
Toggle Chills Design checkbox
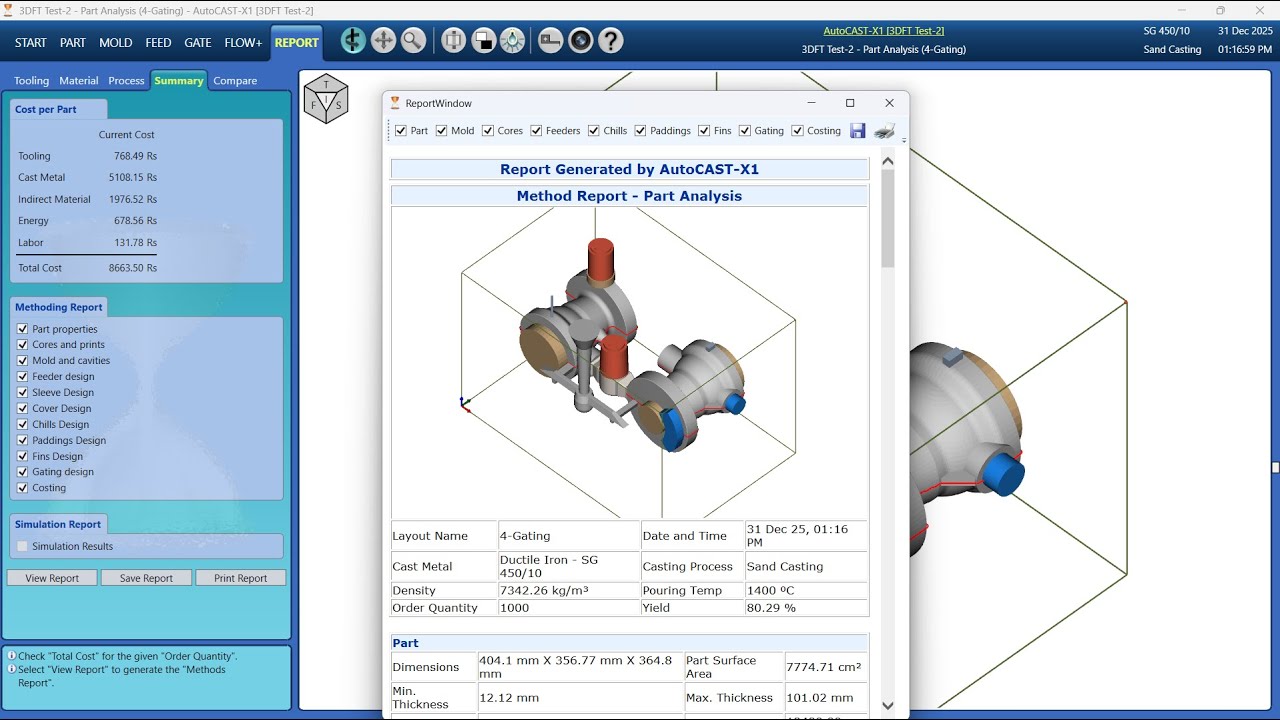[23, 425]
